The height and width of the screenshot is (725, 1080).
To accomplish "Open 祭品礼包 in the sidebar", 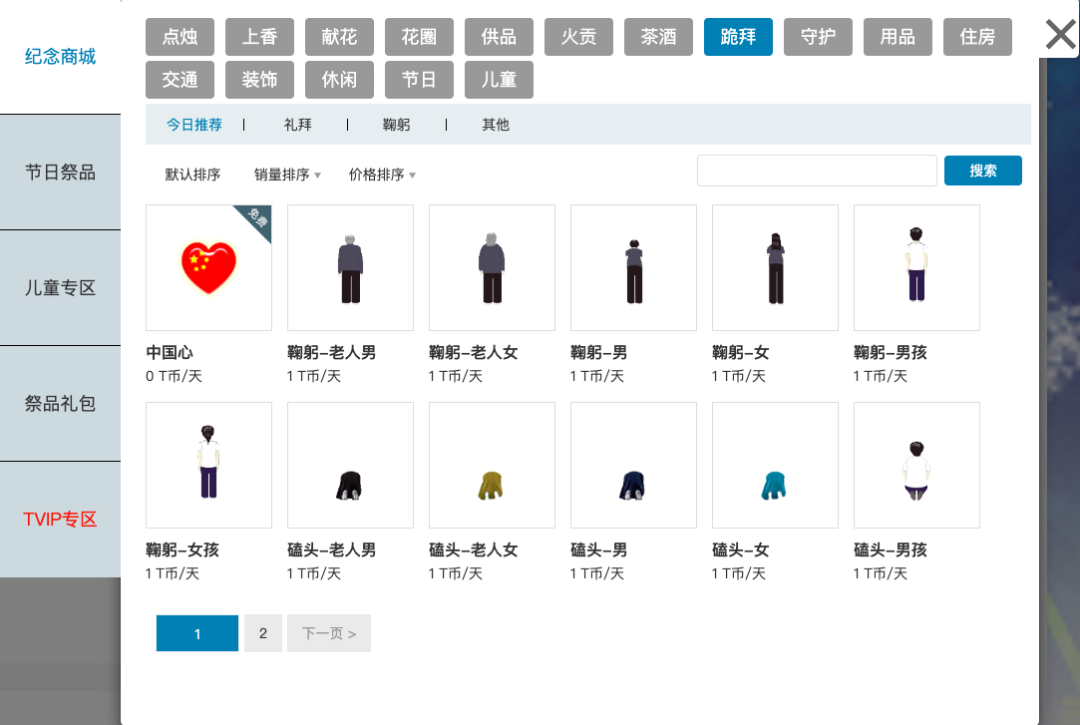I will click(x=61, y=403).
